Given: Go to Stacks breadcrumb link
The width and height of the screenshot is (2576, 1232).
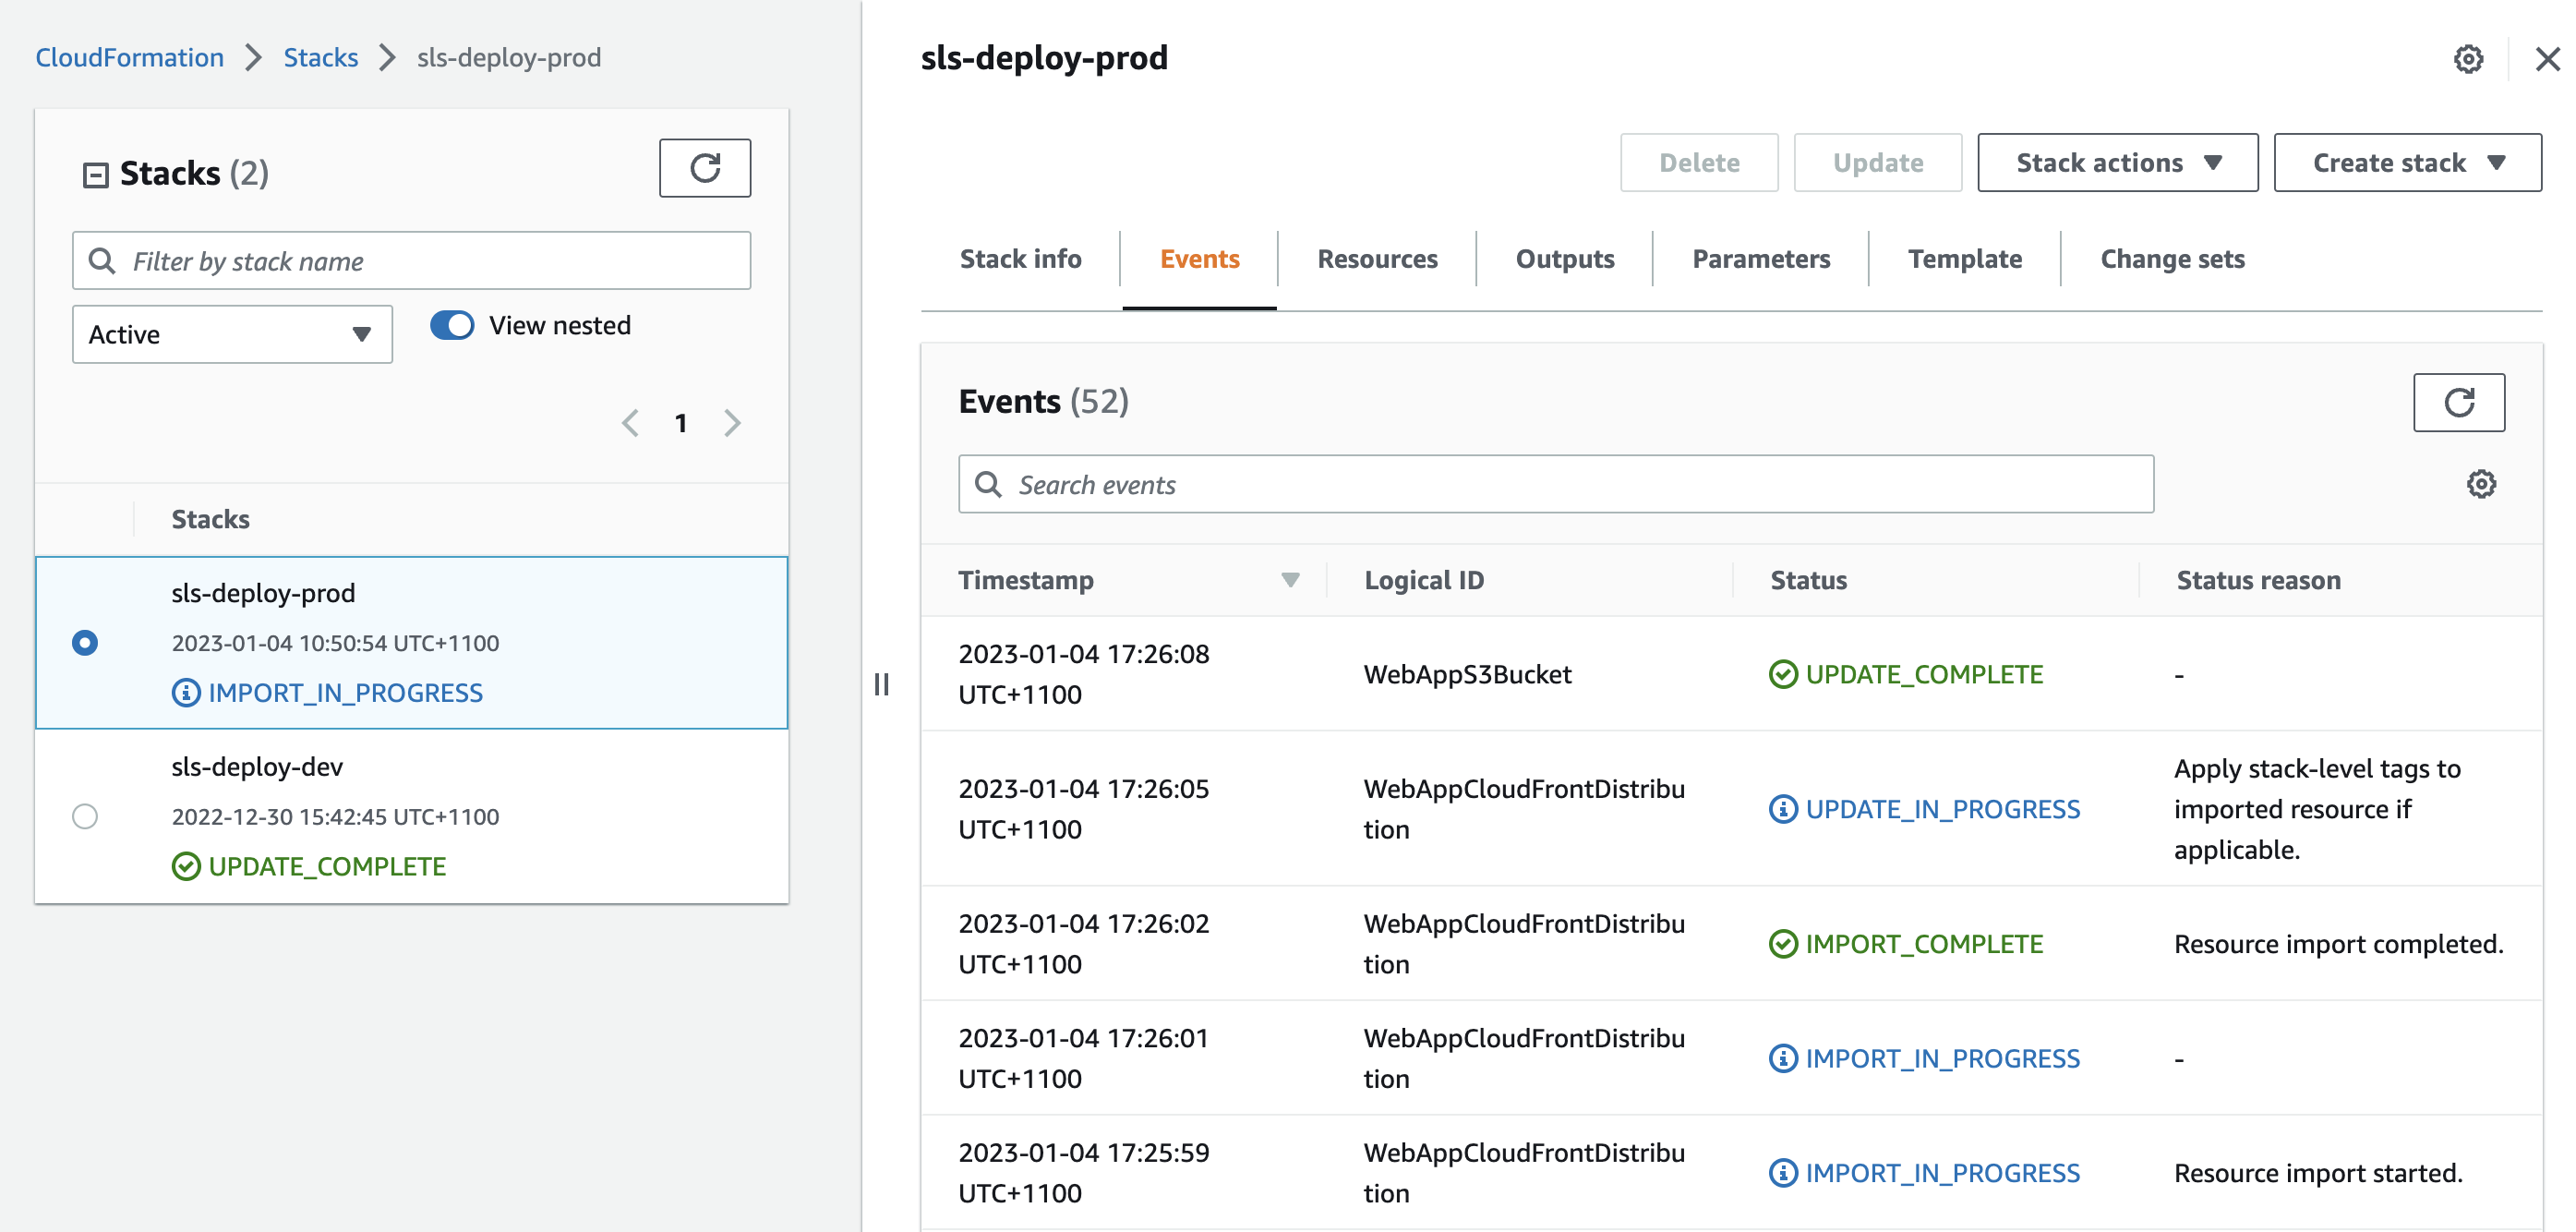Looking at the screenshot, I should point(320,57).
